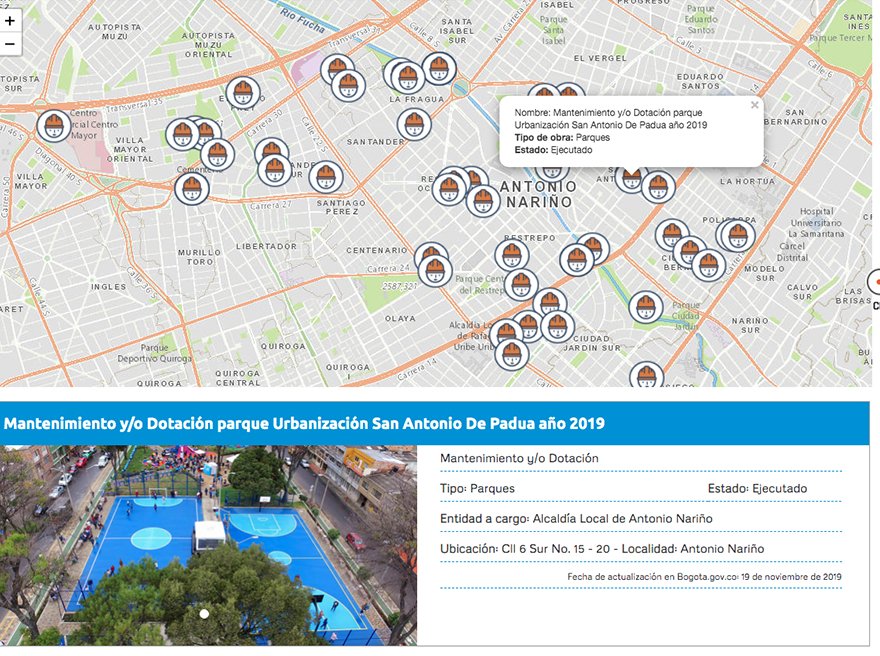Select the marker left of ANTONIO NARIÑO text
The image size is (880, 656).
483,200
